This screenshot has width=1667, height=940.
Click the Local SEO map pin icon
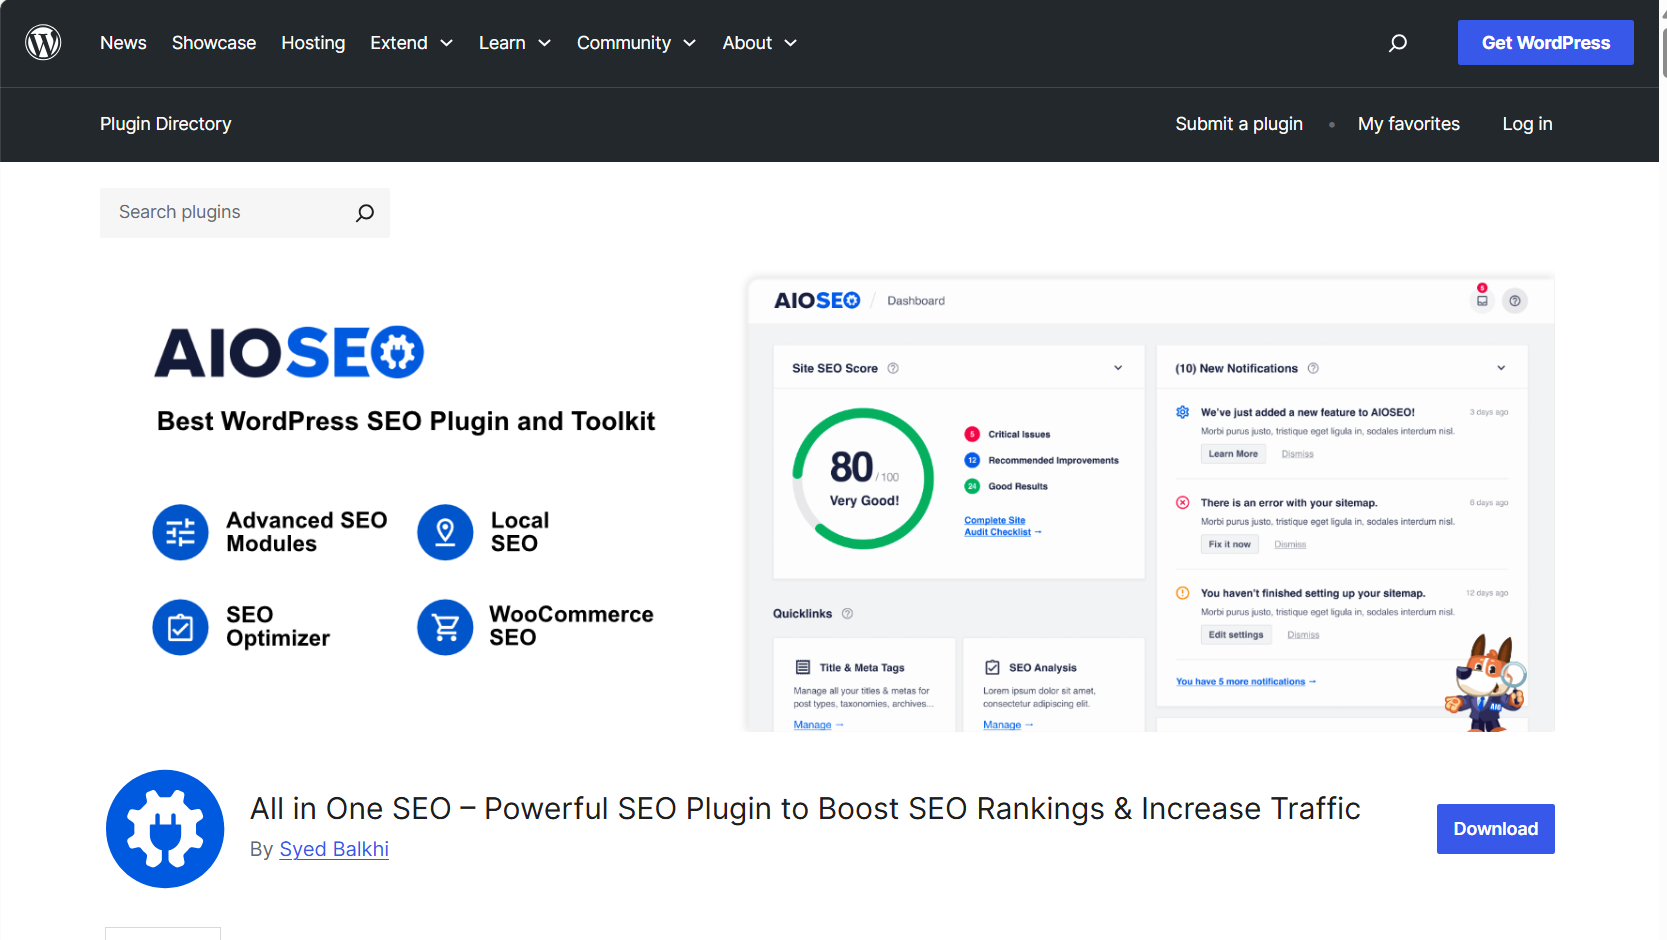tap(445, 532)
